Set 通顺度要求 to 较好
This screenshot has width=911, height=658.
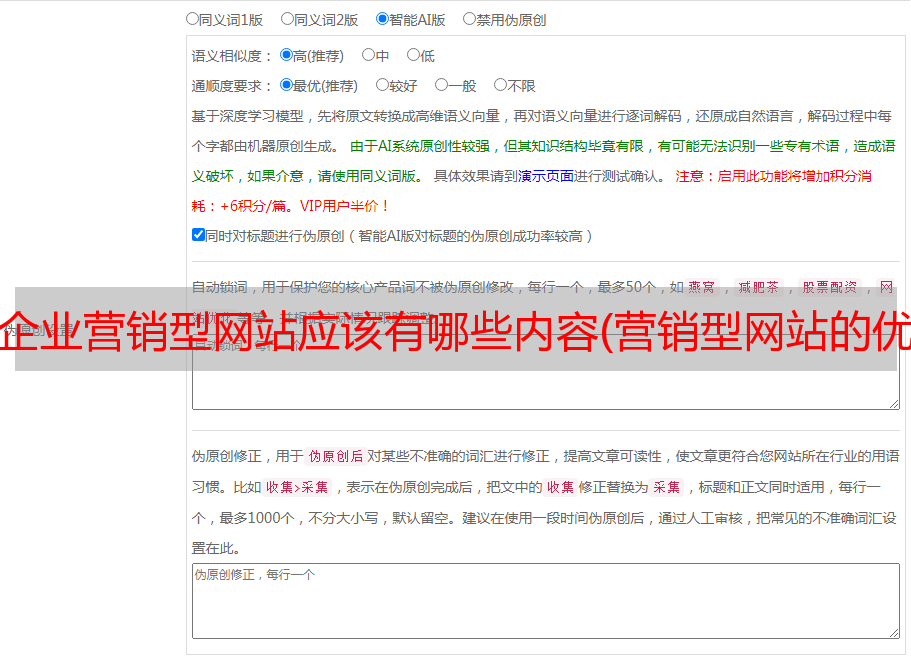click(382, 85)
